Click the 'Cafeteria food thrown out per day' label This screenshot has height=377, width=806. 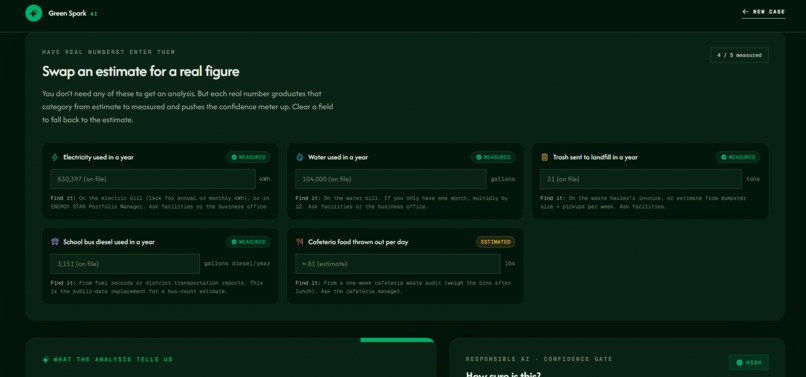tap(358, 242)
